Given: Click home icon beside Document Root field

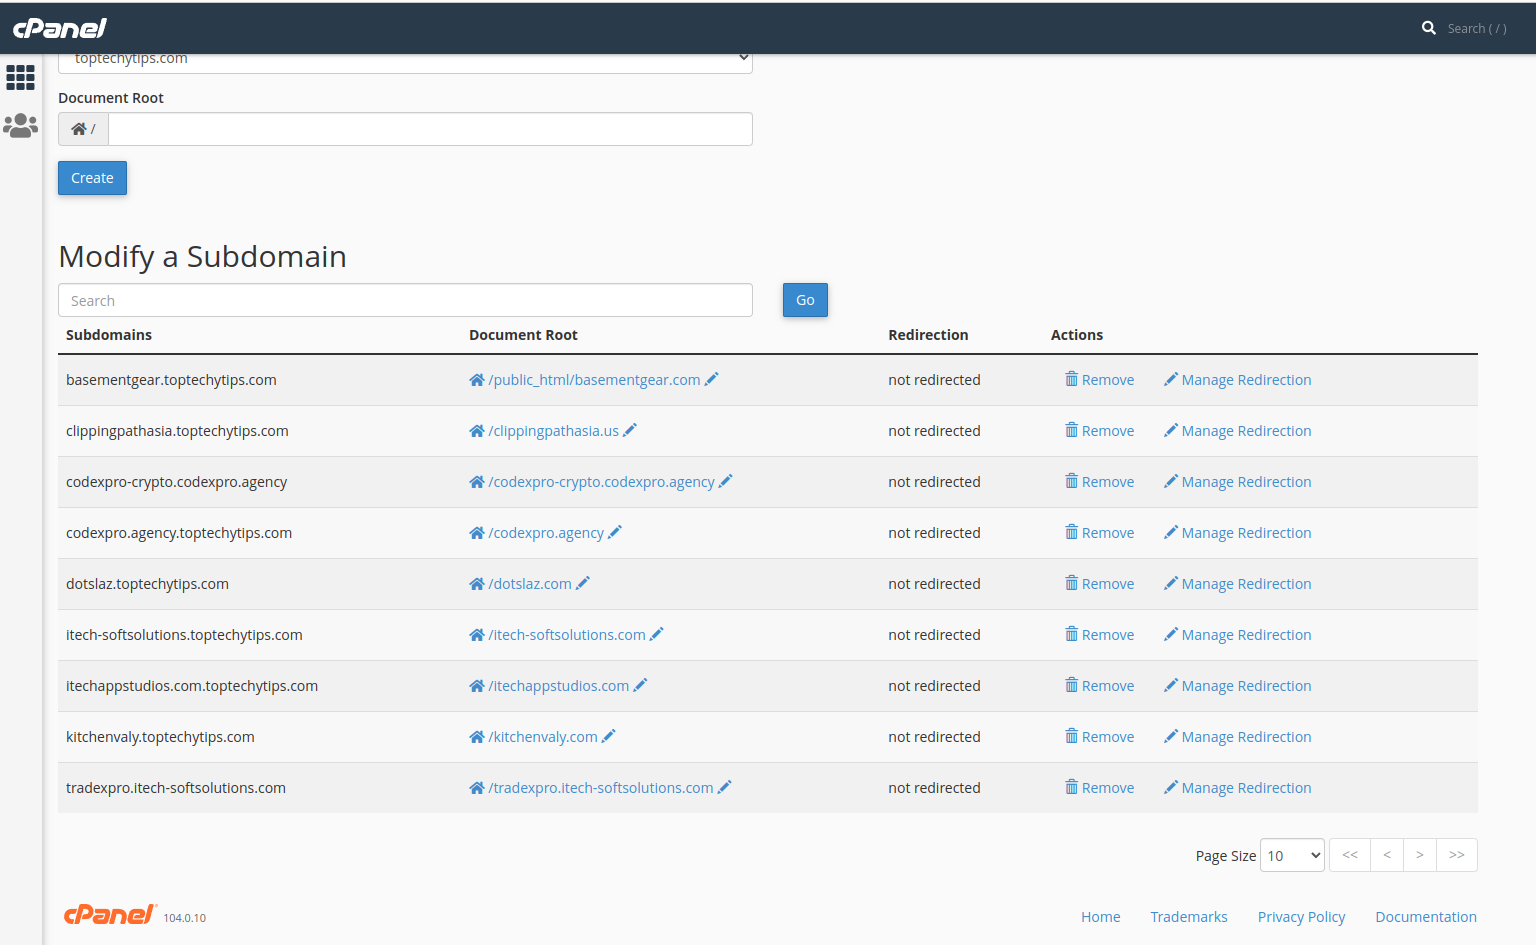Looking at the screenshot, I should (x=78, y=129).
